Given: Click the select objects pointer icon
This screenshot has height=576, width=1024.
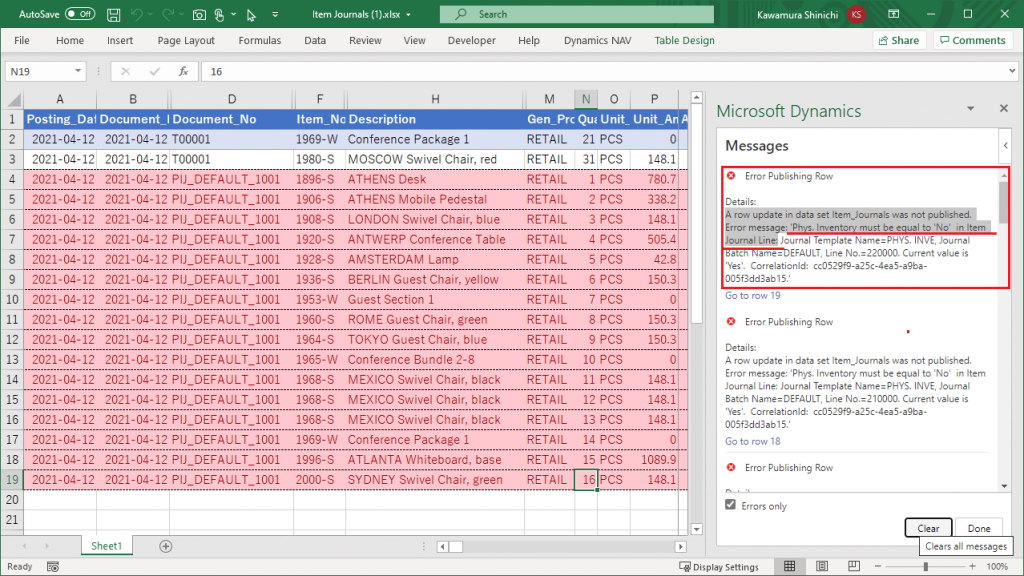Looking at the screenshot, I should coord(251,14).
